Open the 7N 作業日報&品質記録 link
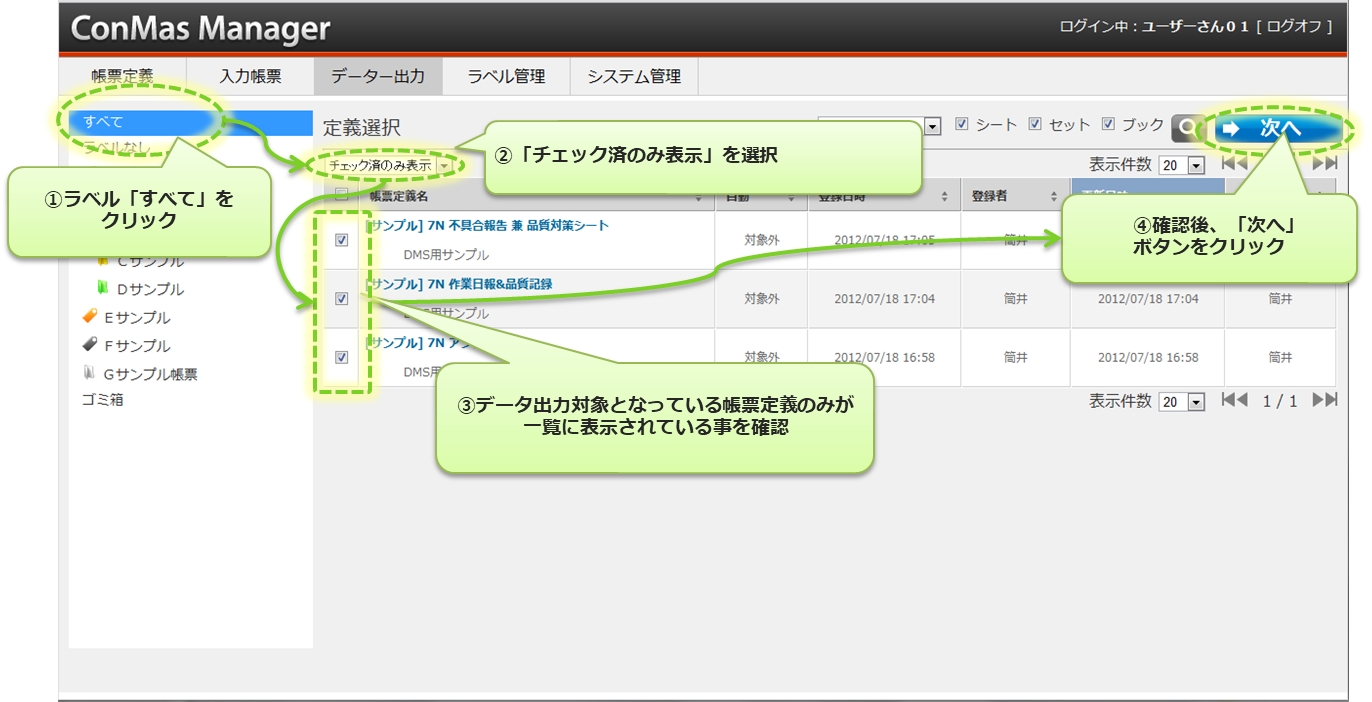Viewport: 1372px width, 702px height. [x=459, y=284]
